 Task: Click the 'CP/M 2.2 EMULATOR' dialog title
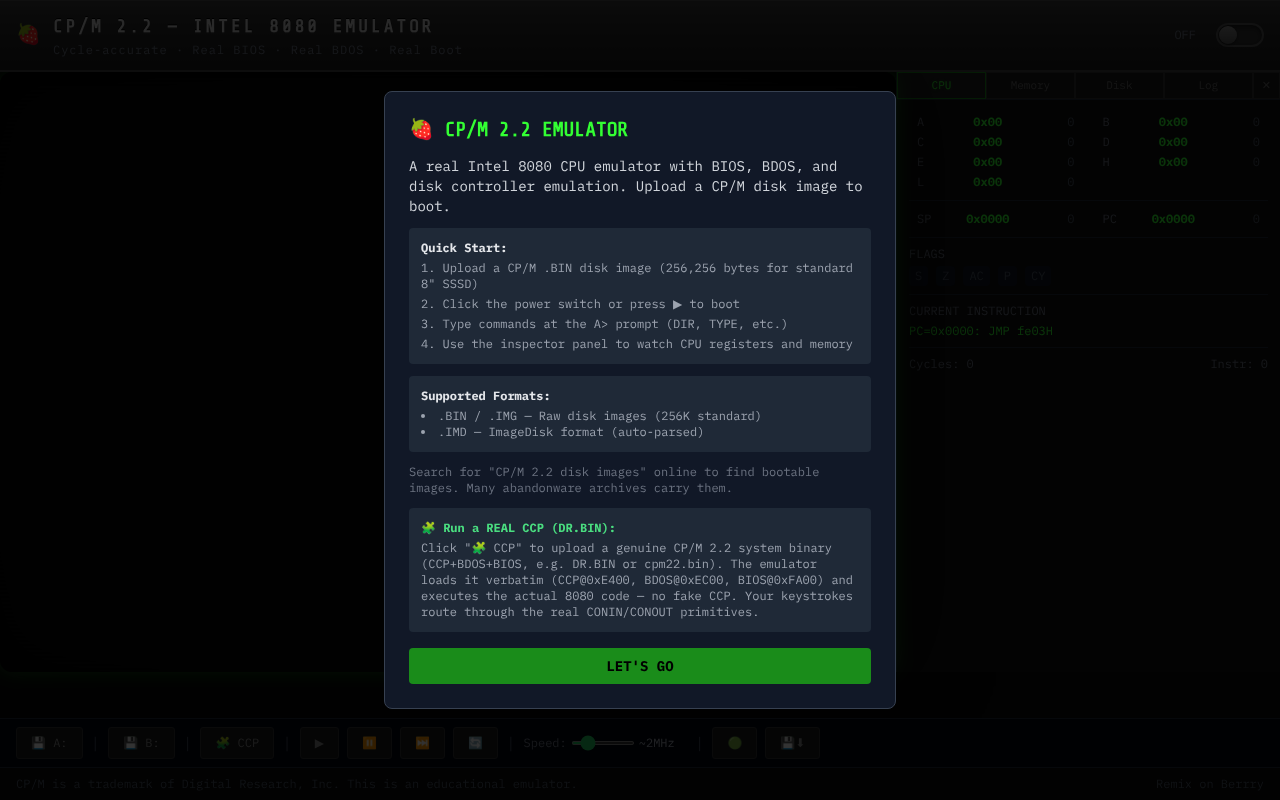[x=536, y=129]
